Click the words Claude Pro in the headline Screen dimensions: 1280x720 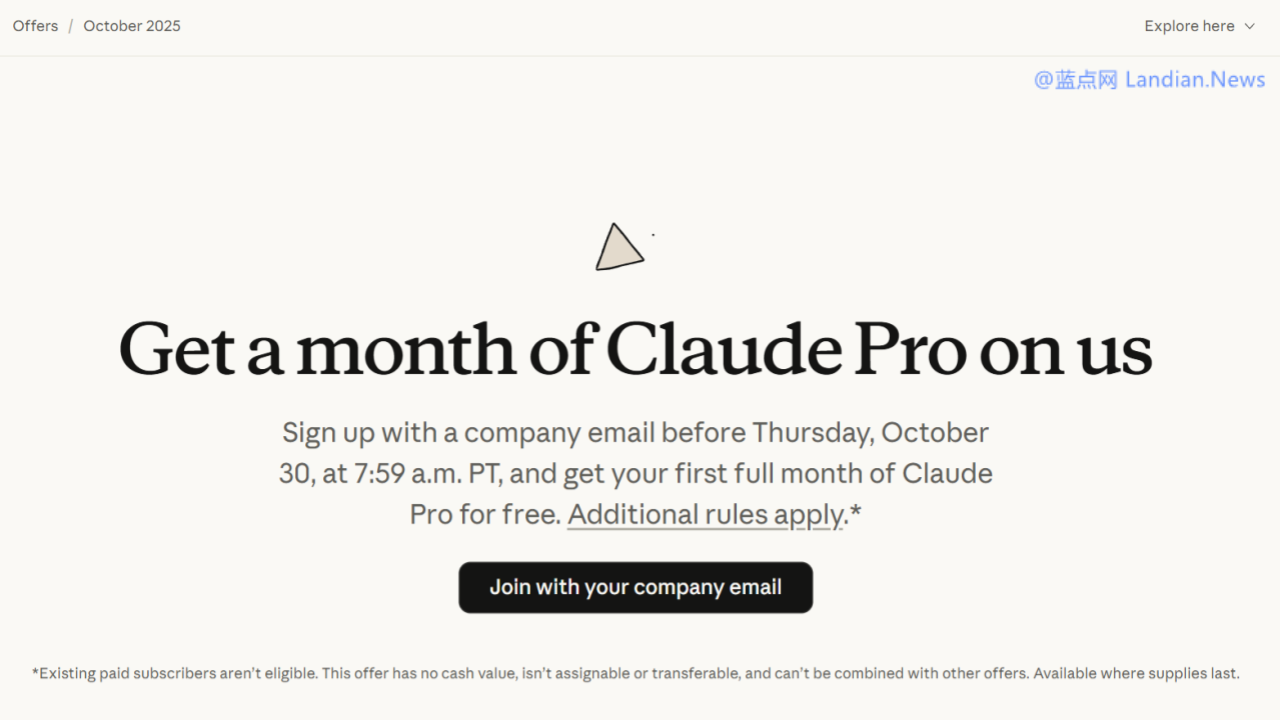pyautogui.click(x=787, y=350)
